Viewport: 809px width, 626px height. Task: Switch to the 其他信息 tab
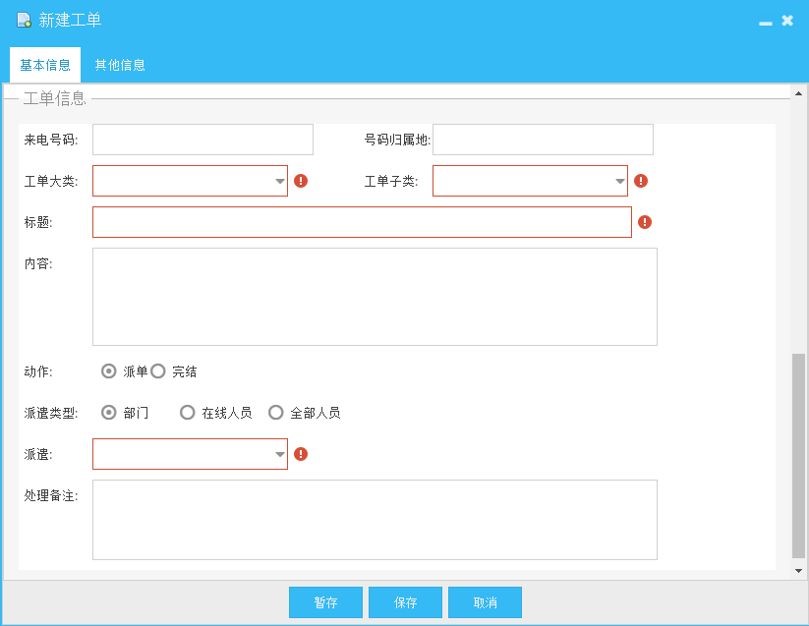pyautogui.click(x=119, y=64)
